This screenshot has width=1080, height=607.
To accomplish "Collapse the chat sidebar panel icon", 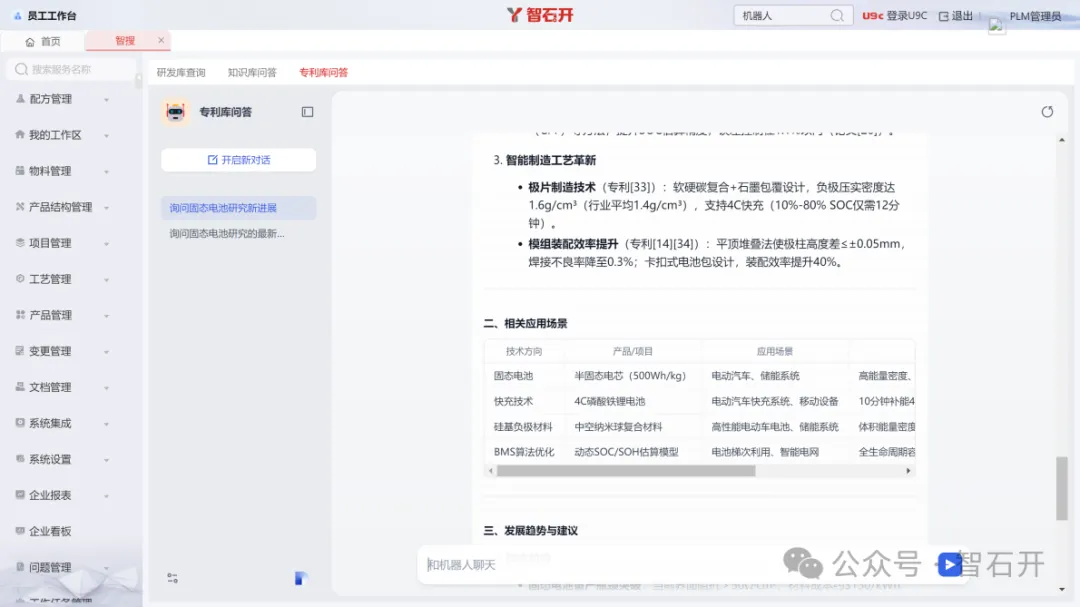I will click(x=307, y=112).
